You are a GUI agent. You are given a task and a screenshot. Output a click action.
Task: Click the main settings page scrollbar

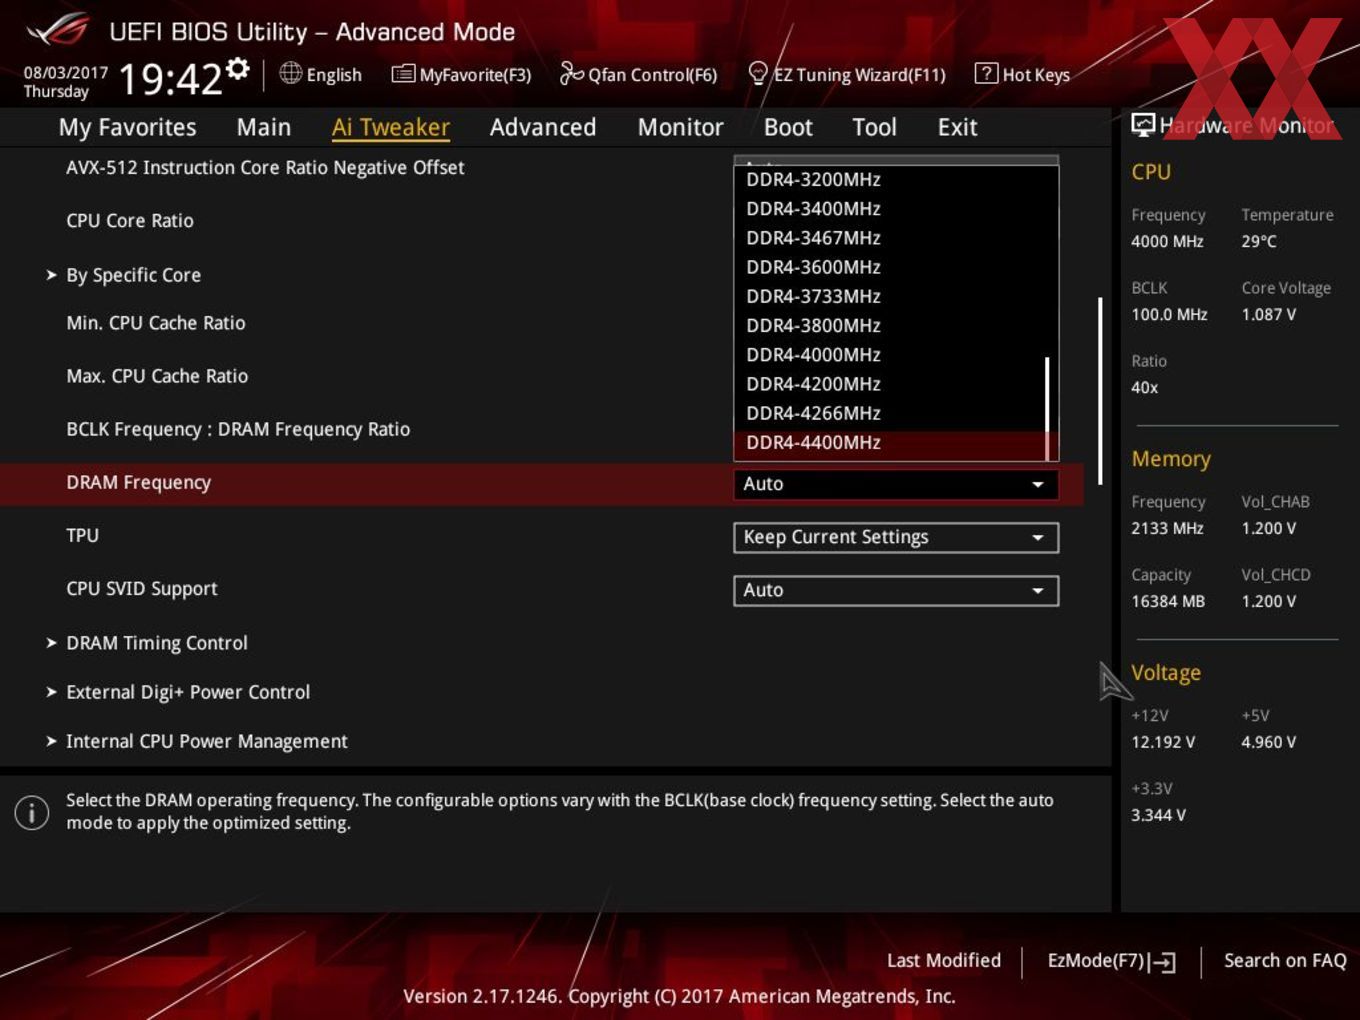pyautogui.click(x=1100, y=390)
